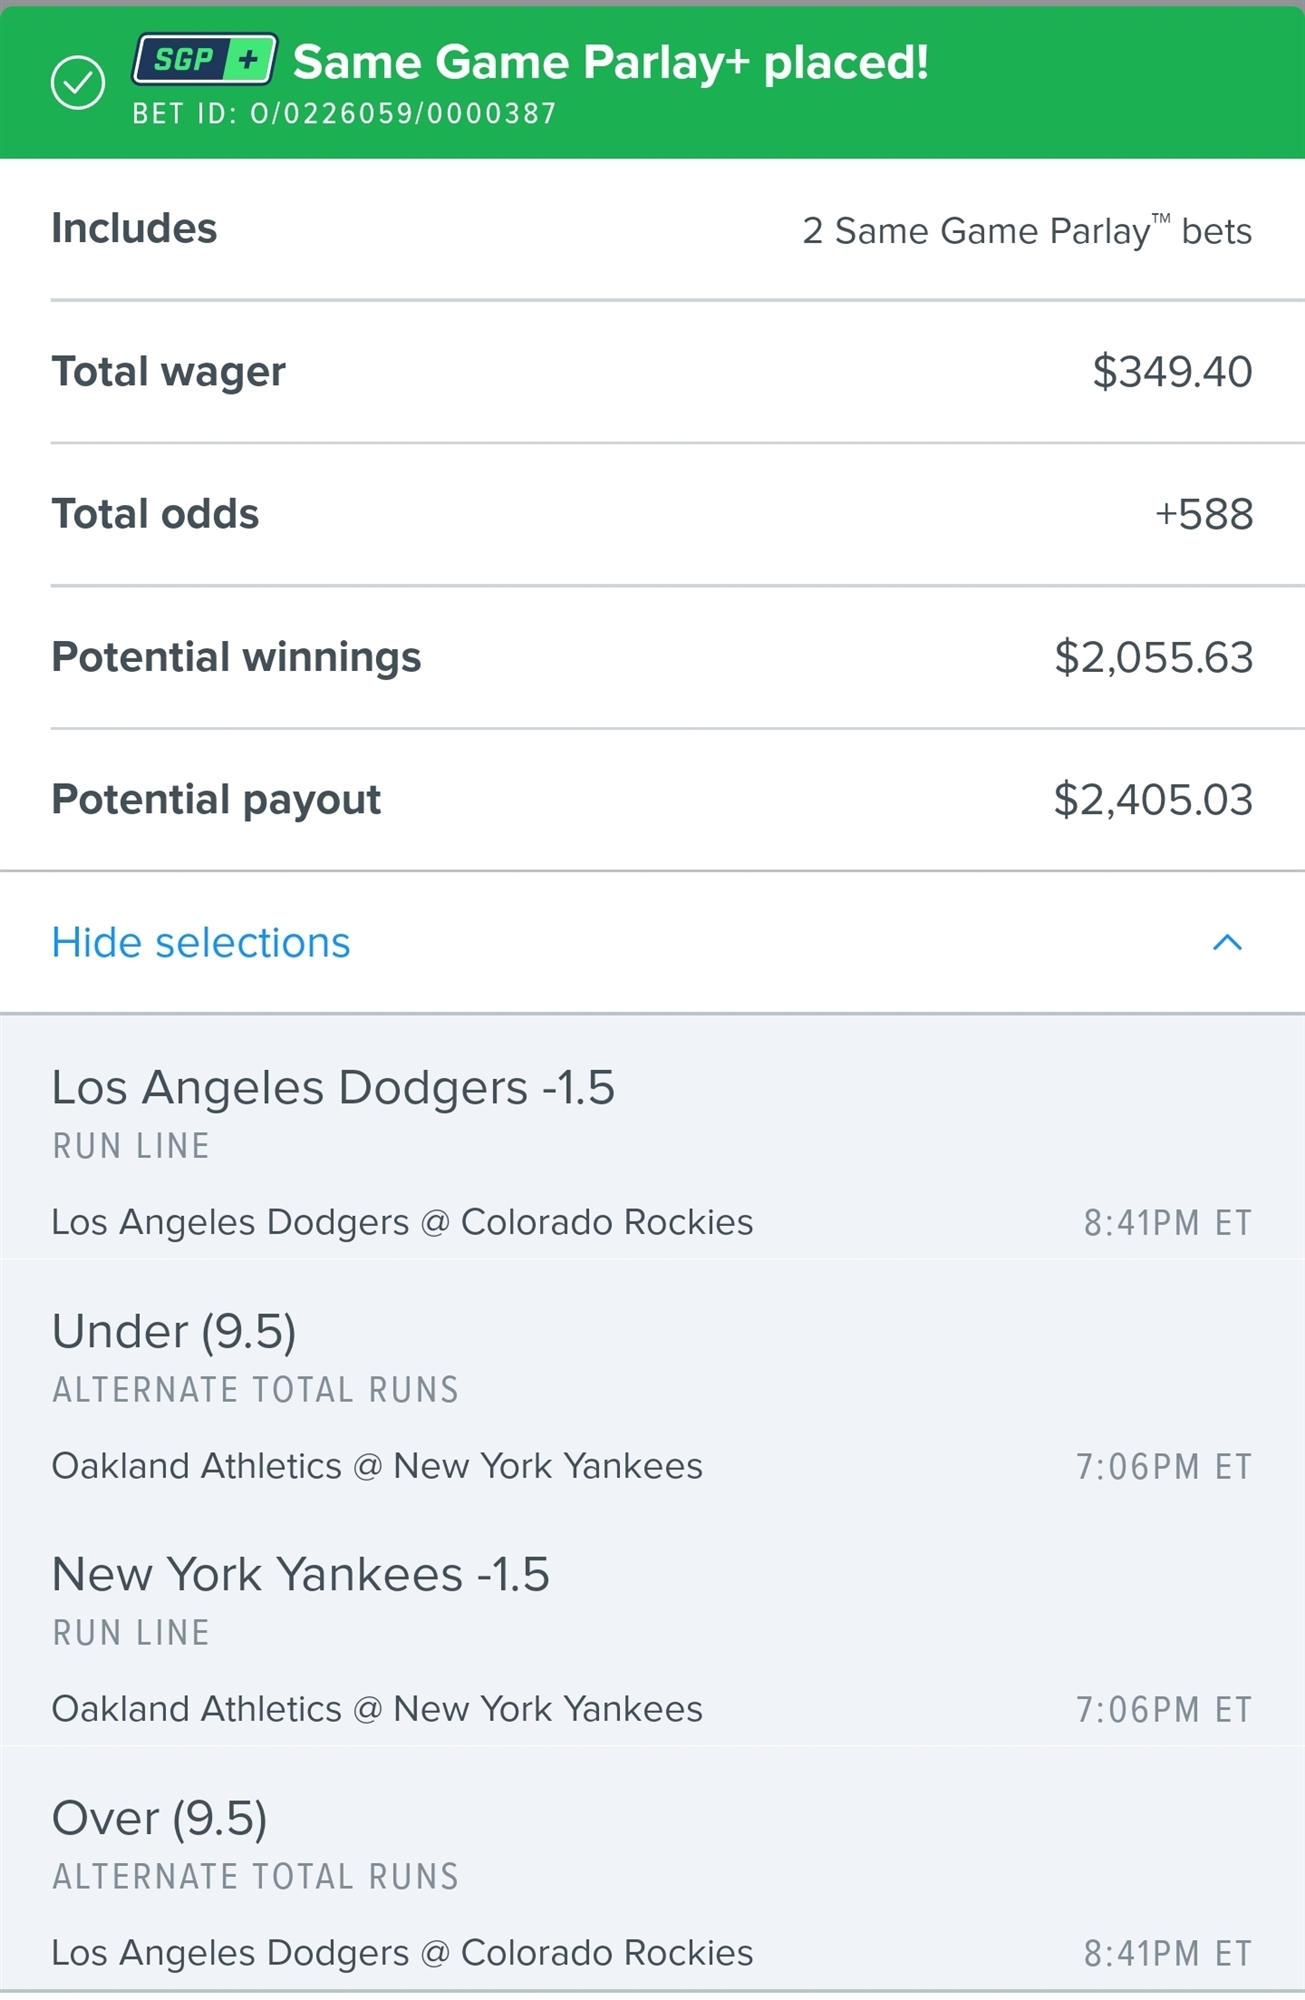
Task: Click the Potential winnings label
Action: [x=236, y=658]
